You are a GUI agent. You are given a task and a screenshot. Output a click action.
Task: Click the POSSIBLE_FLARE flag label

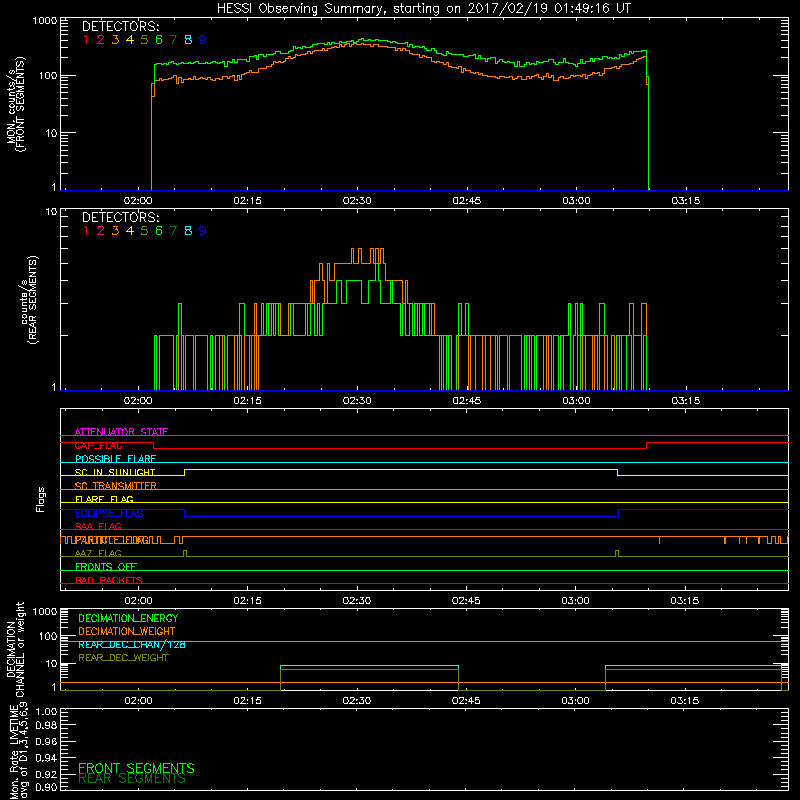[115, 459]
